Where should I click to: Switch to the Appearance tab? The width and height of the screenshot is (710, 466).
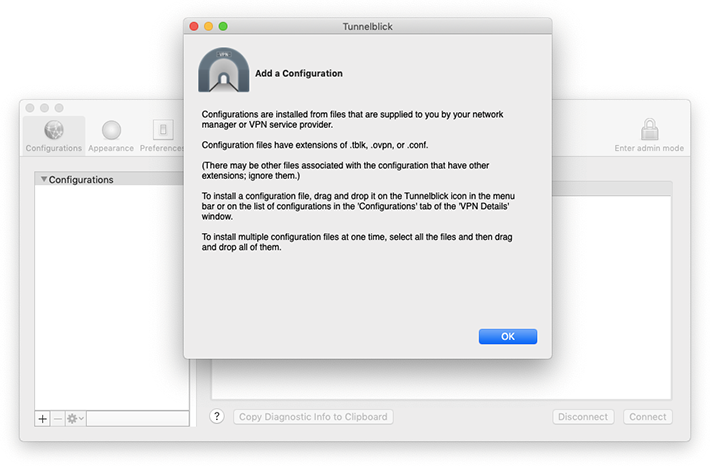click(111, 135)
